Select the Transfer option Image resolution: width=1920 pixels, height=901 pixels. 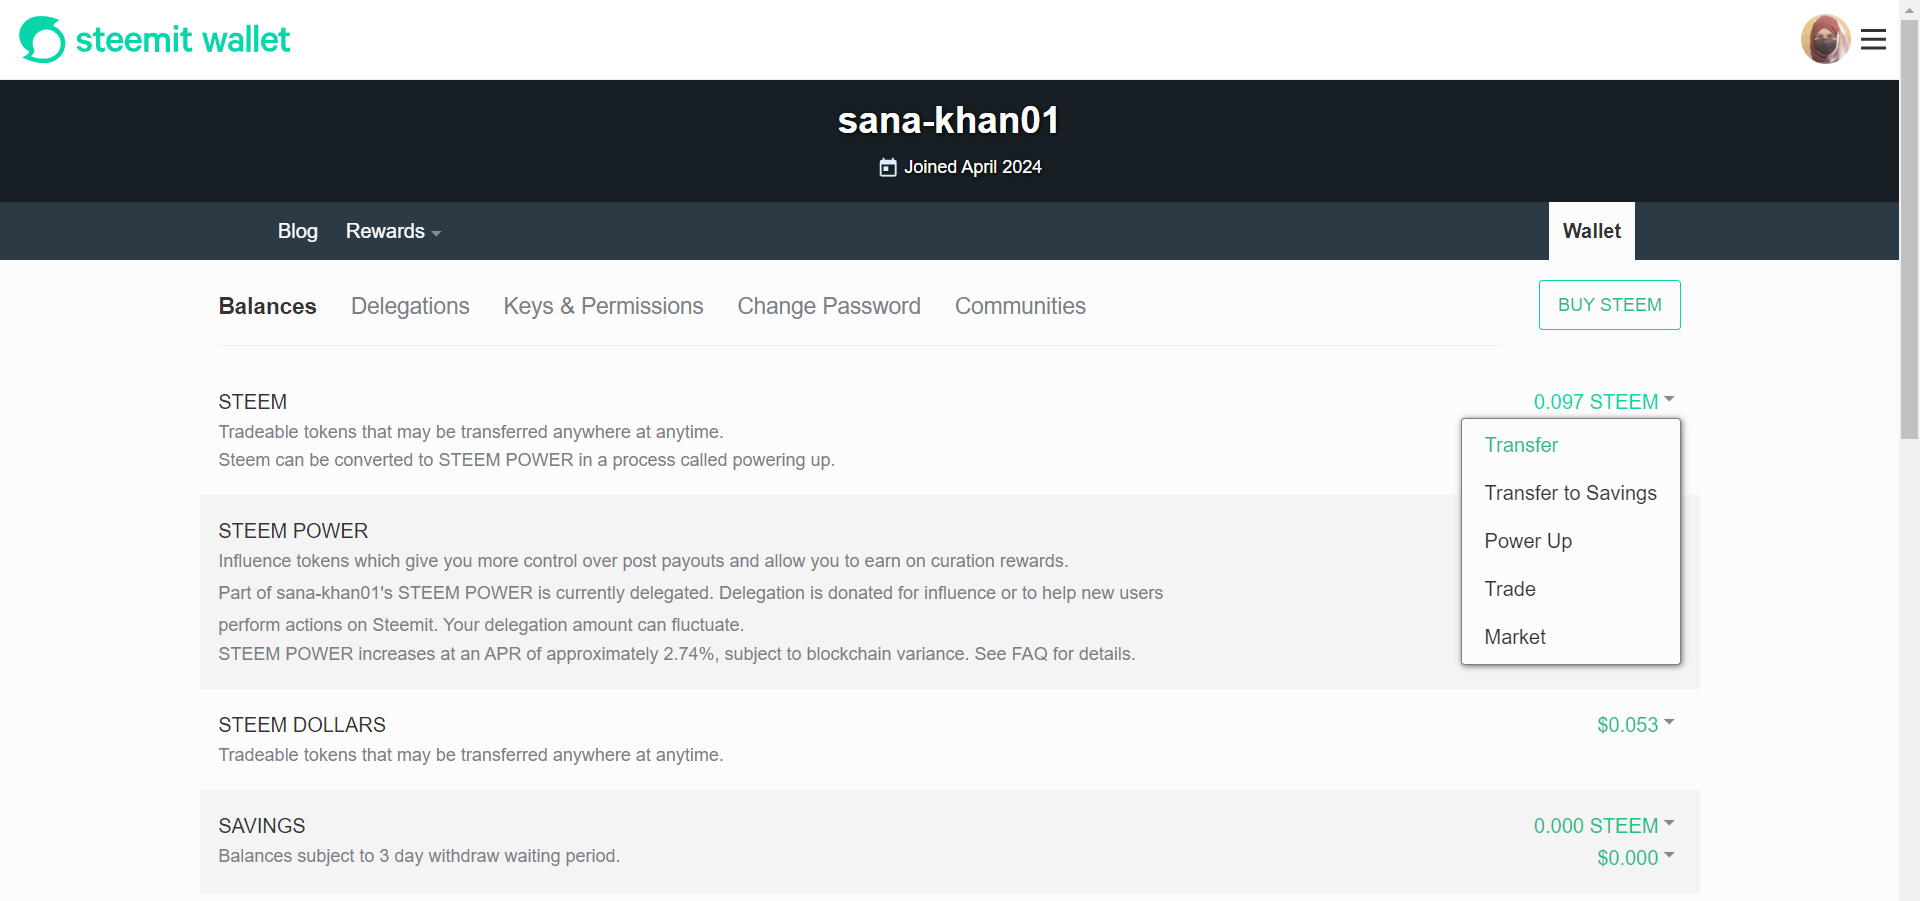(x=1521, y=444)
